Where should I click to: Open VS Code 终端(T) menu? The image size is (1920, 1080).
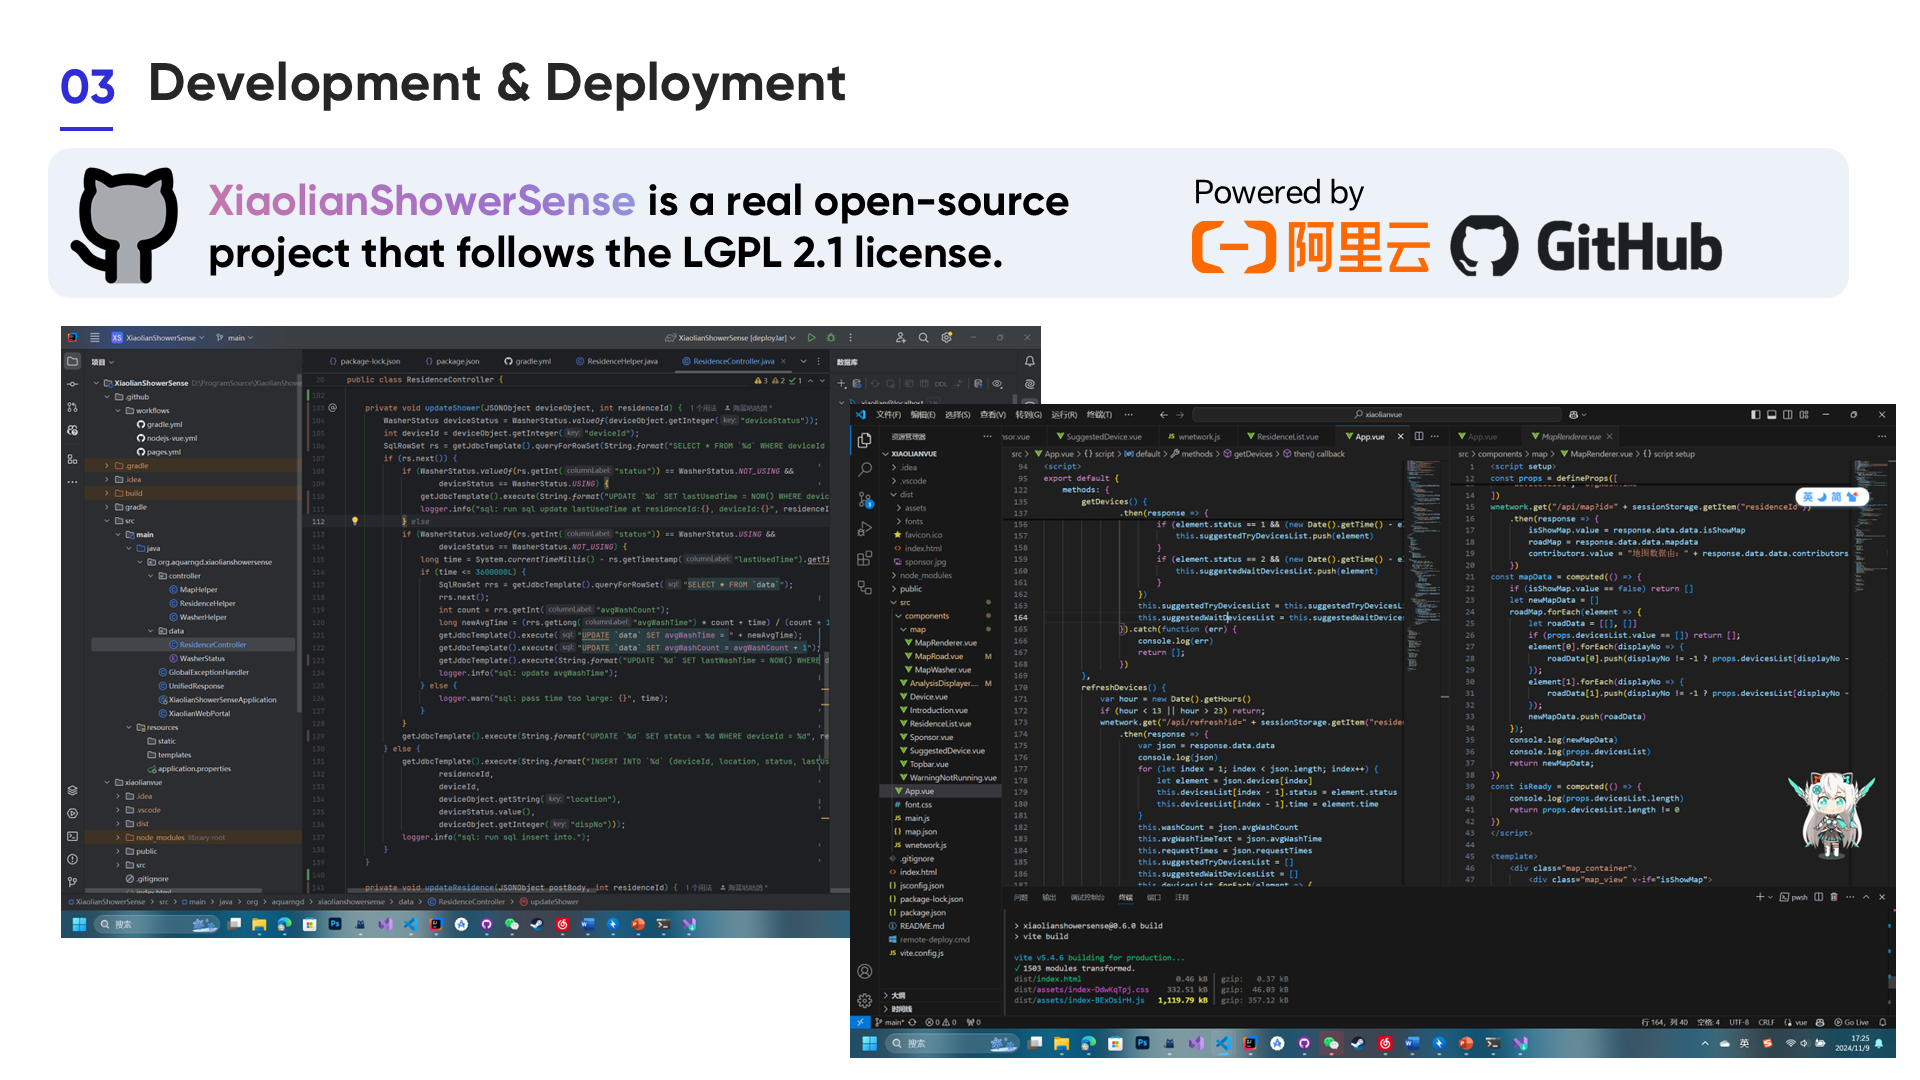(1098, 414)
